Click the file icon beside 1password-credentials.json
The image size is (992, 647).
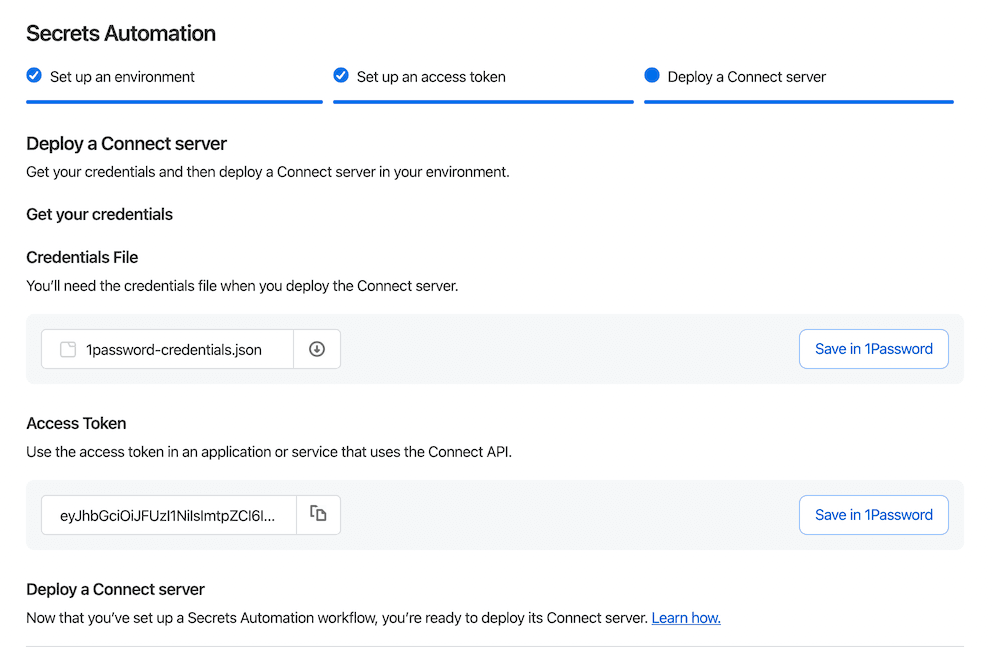pos(68,349)
